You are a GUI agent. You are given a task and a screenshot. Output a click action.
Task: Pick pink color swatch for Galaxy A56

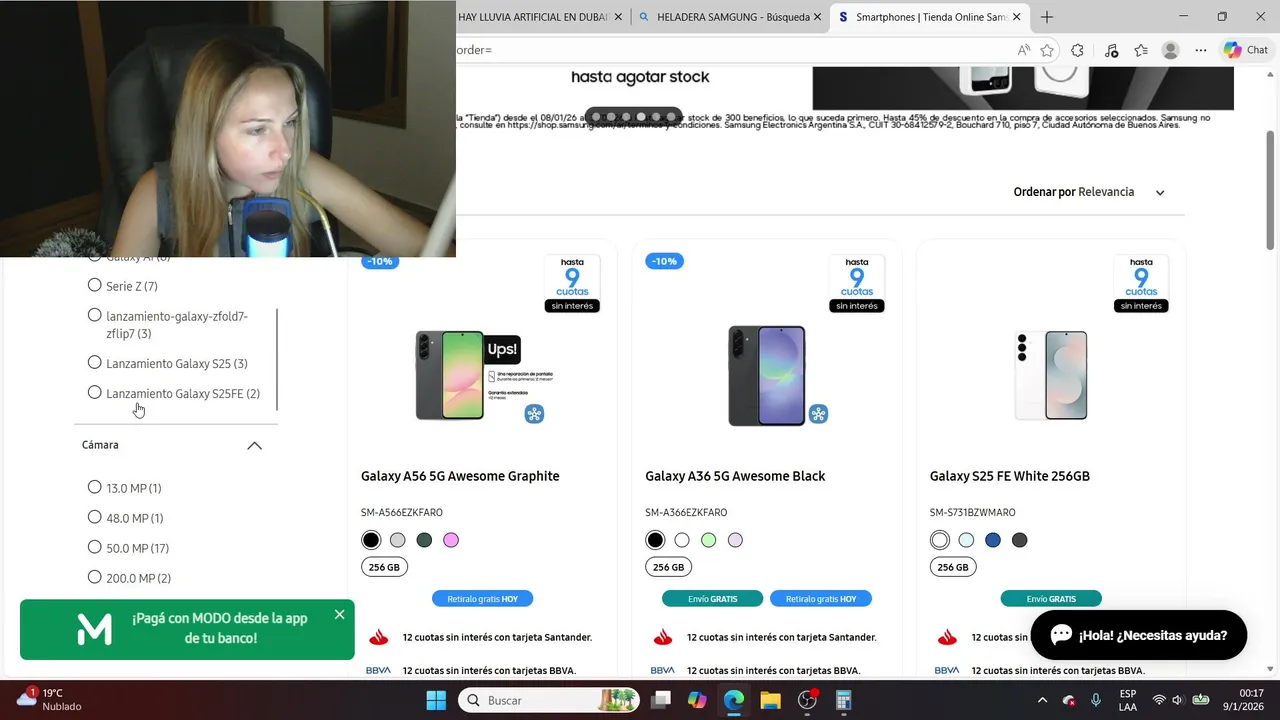click(451, 540)
